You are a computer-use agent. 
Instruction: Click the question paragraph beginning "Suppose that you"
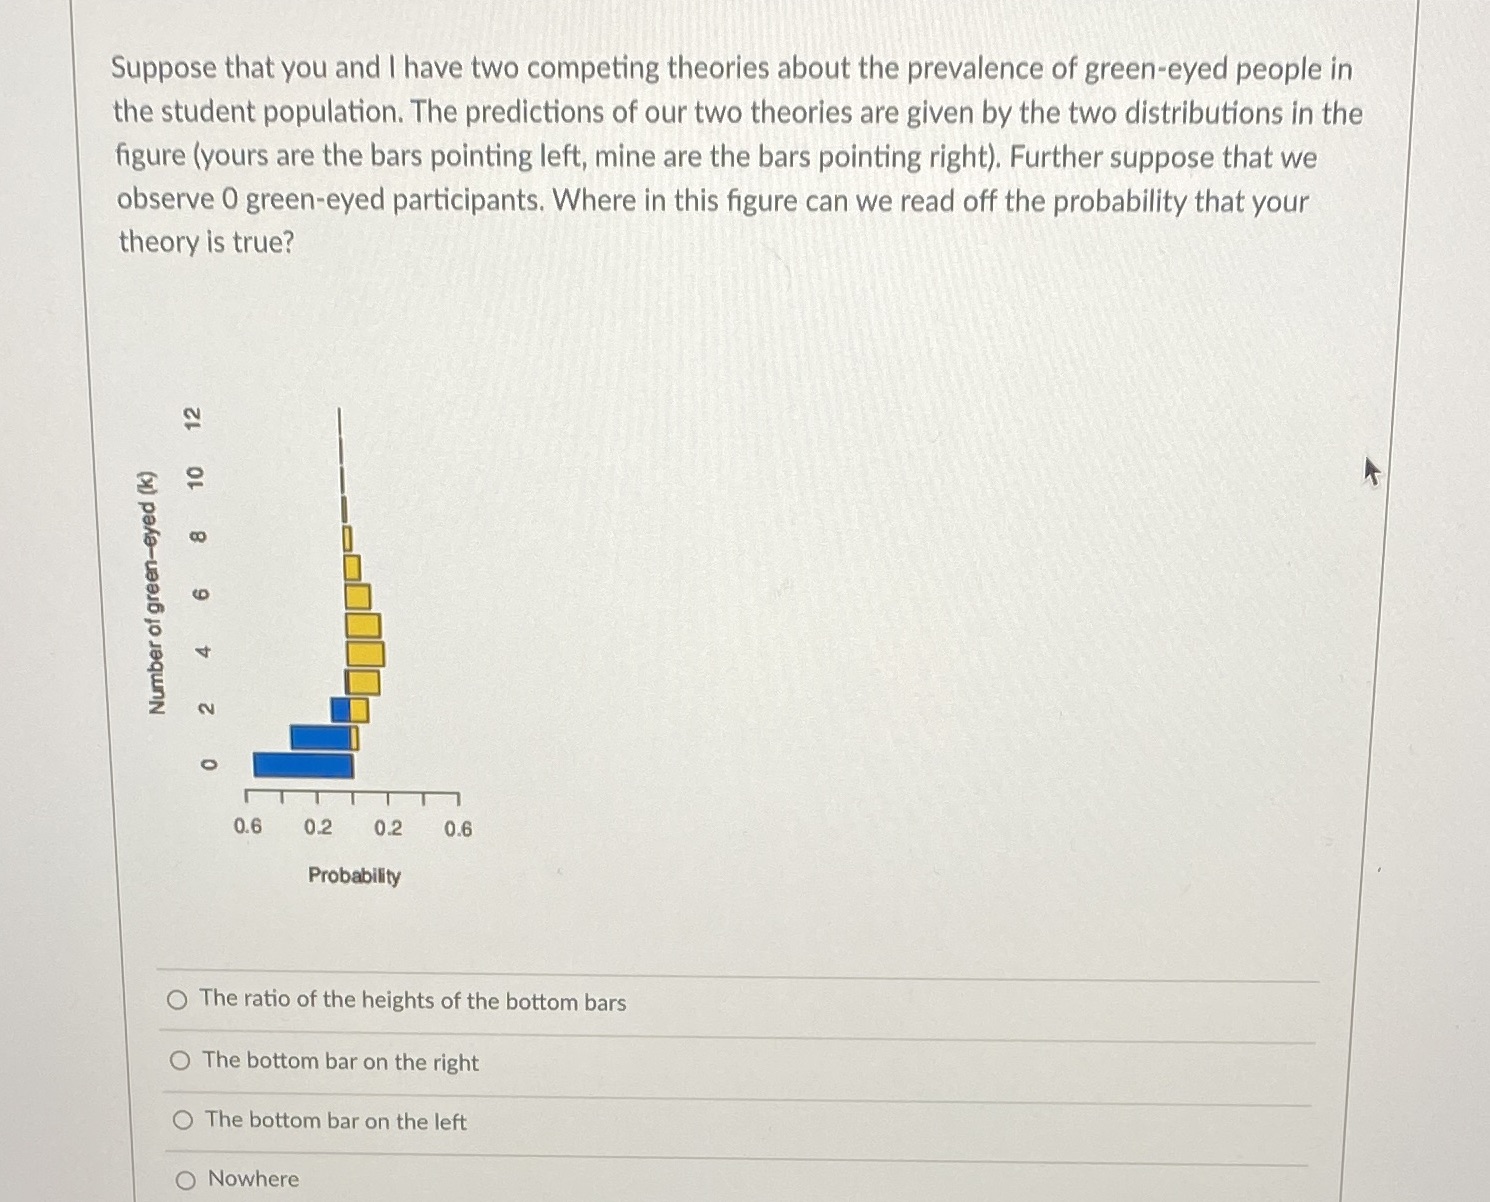click(x=737, y=155)
